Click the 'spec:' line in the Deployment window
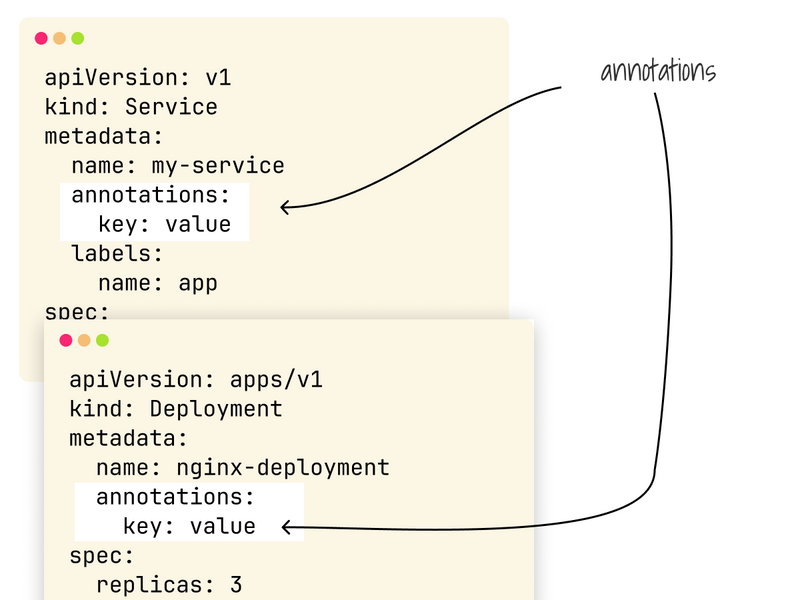 [102, 556]
